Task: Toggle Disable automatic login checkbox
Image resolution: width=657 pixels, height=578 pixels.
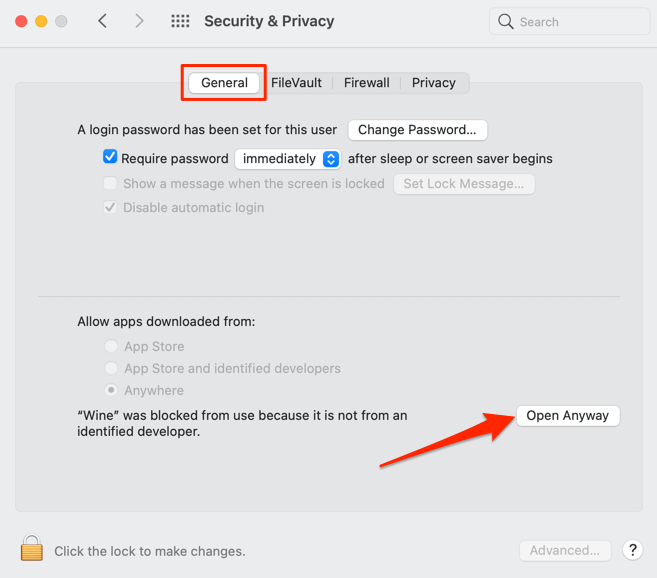Action: [110, 208]
